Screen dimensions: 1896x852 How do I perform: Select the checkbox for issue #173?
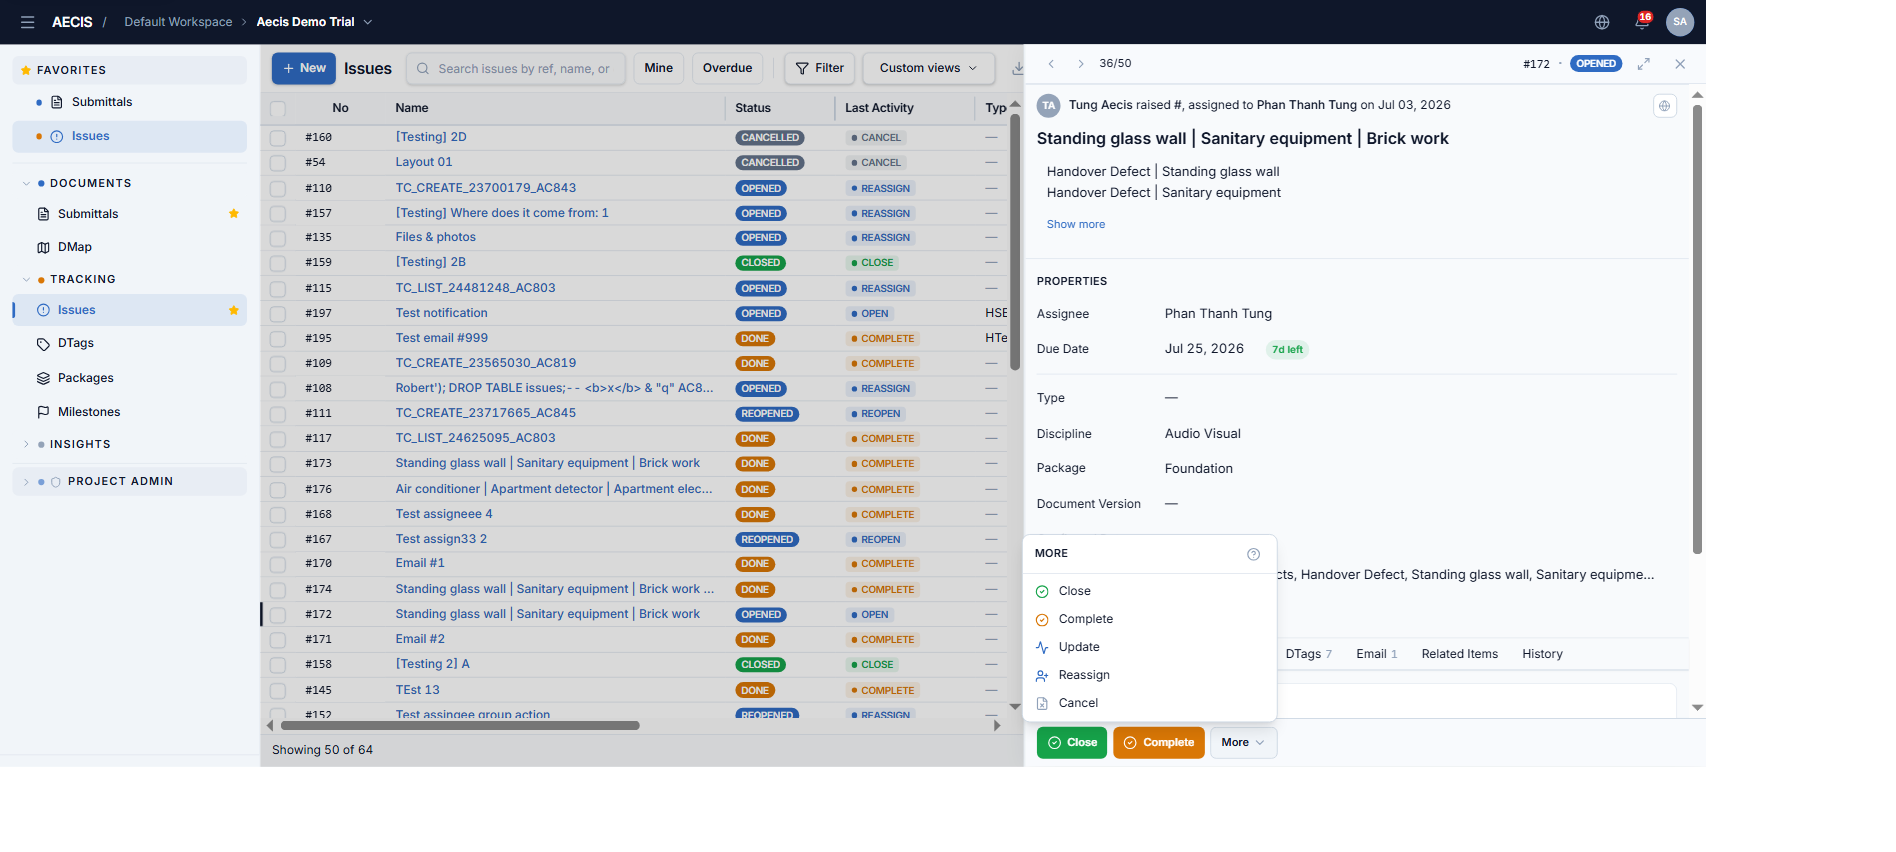click(278, 464)
